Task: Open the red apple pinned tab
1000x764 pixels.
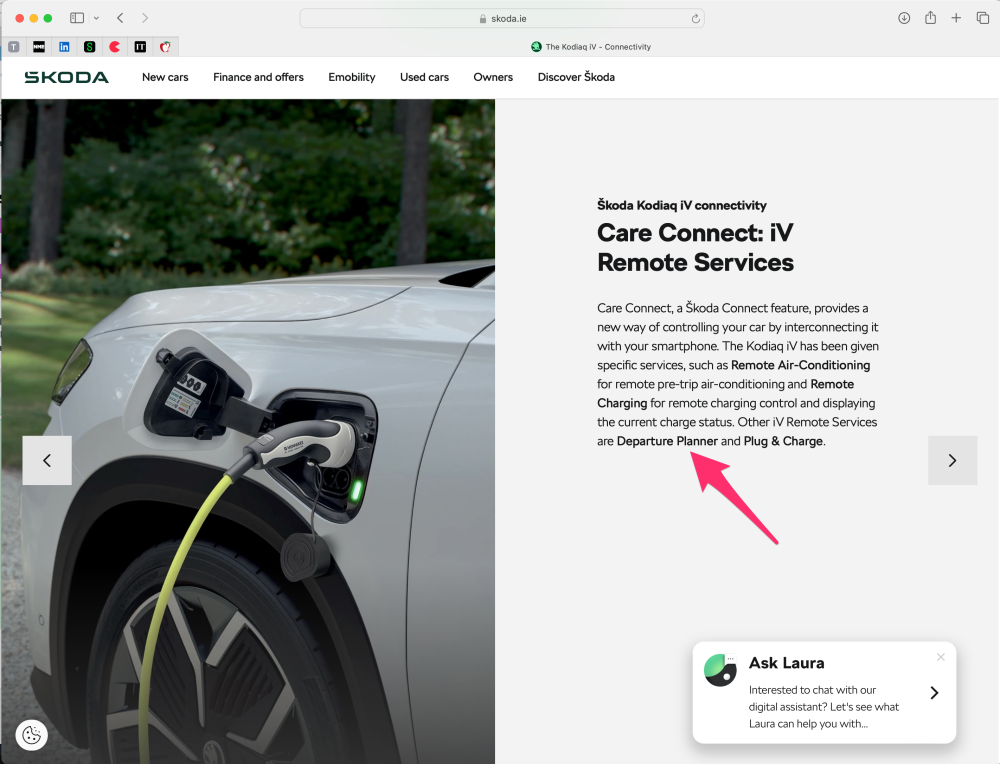Action: coord(165,47)
